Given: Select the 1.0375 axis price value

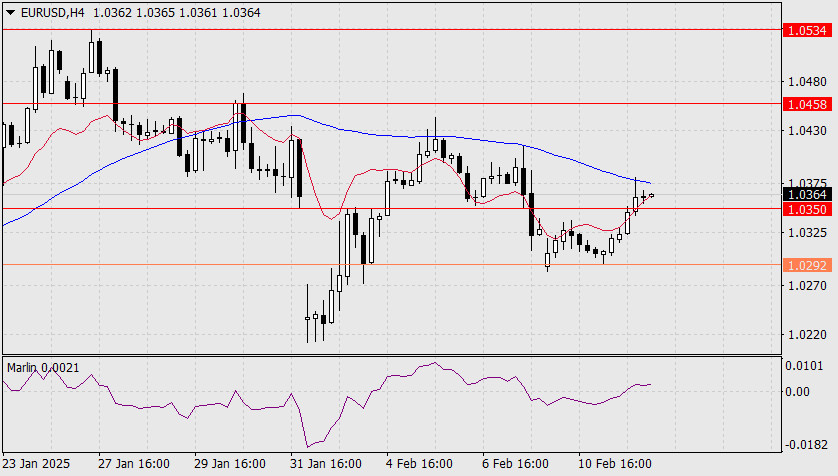Looking at the screenshot, I should (808, 183).
